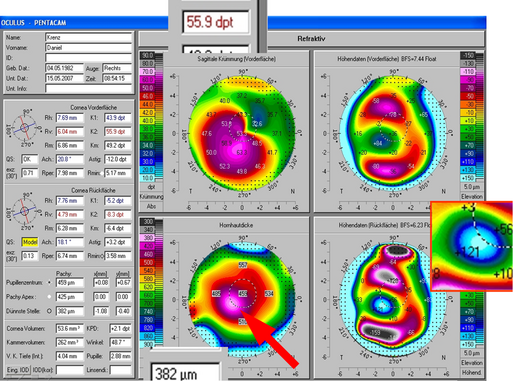Click the back Astig value +3.2 dpt
Screen dimensions: 513x381
pyautogui.click(x=118, y=242)
